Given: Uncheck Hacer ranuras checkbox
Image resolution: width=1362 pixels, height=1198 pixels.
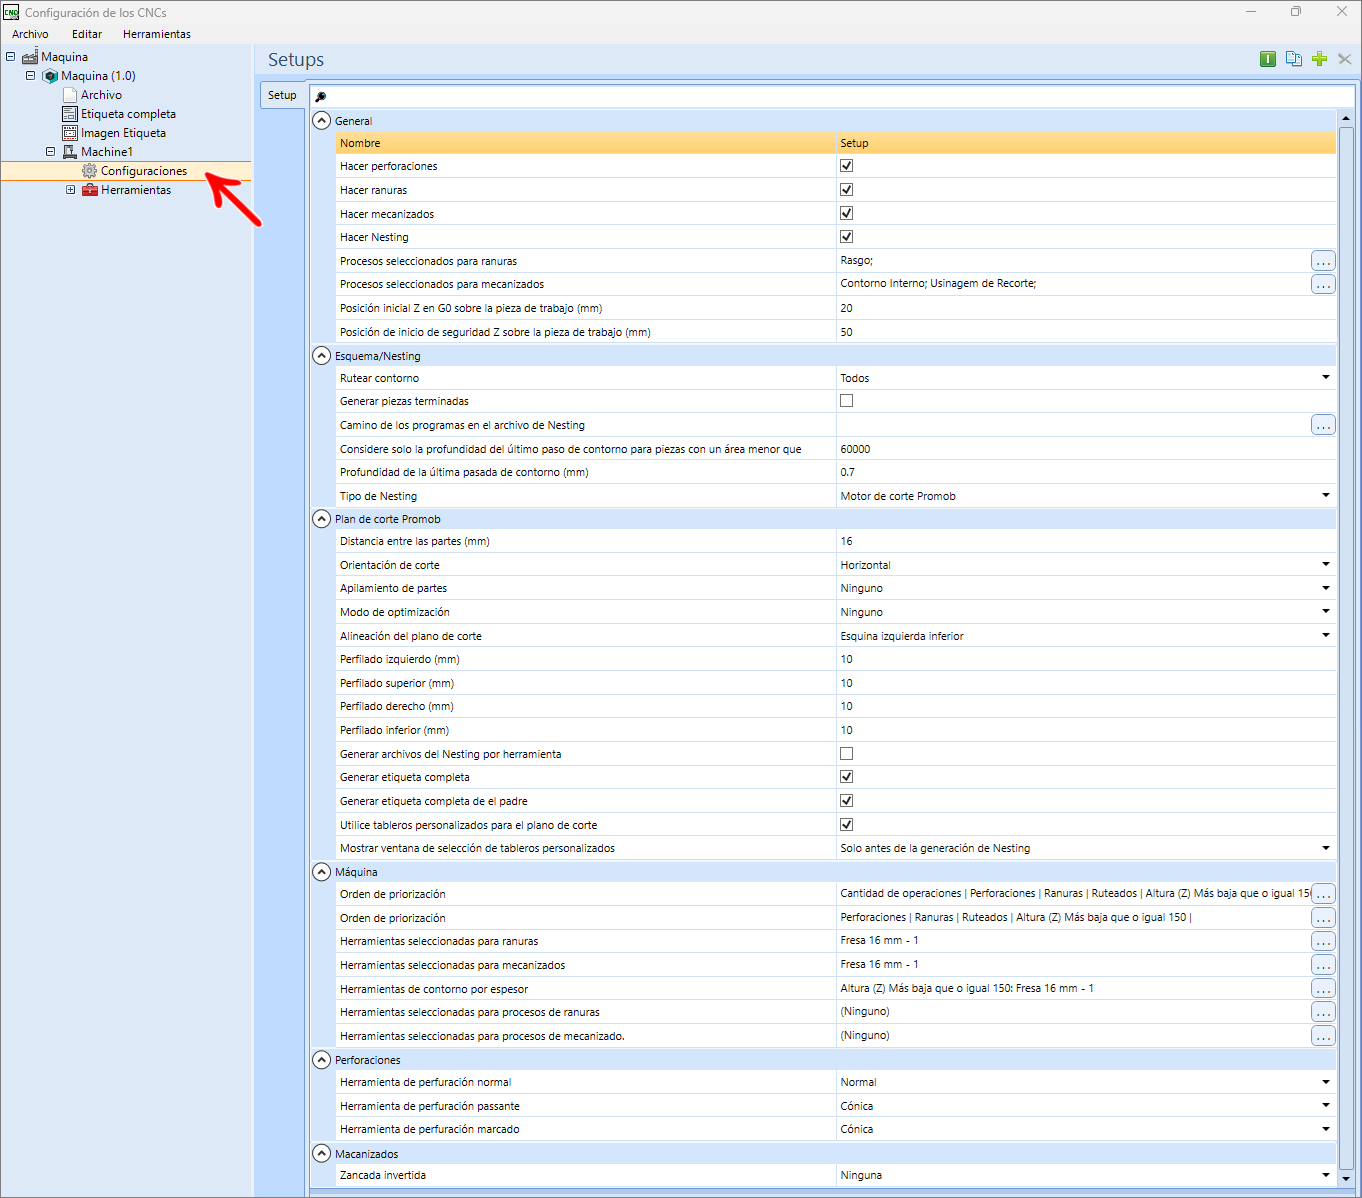Looking at the screenshot, I should click(x=847, y=189).
